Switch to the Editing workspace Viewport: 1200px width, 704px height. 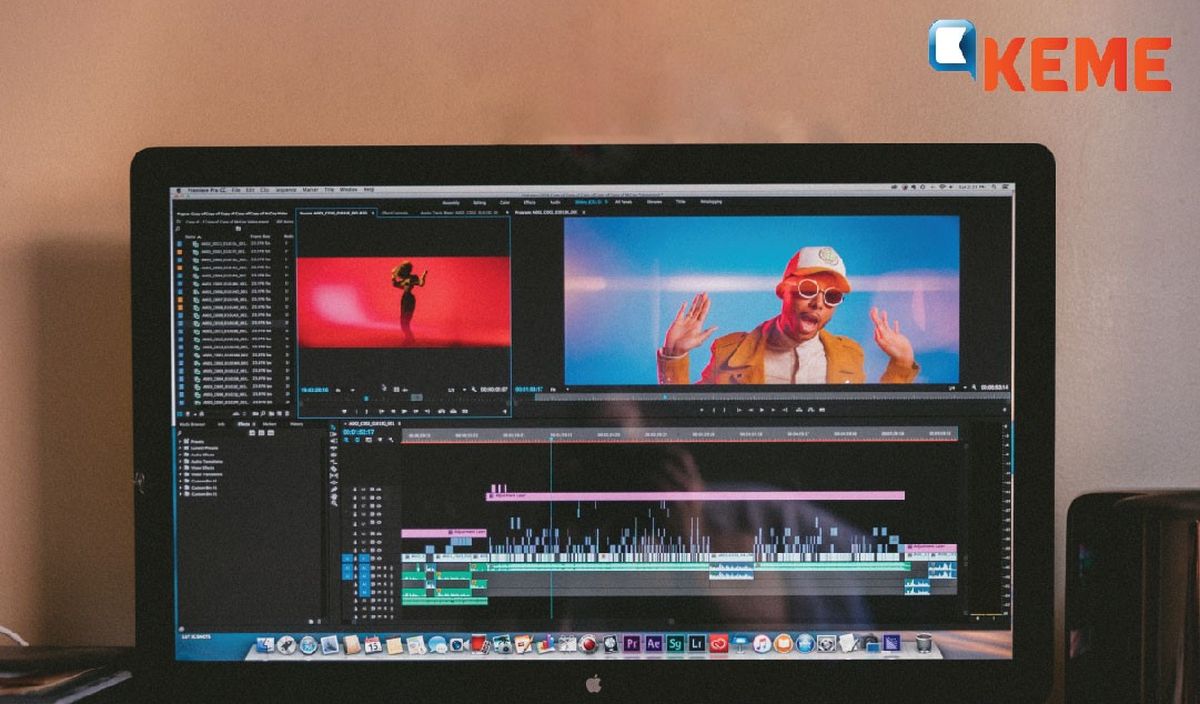pyautogui.click(x=480, y=203)
